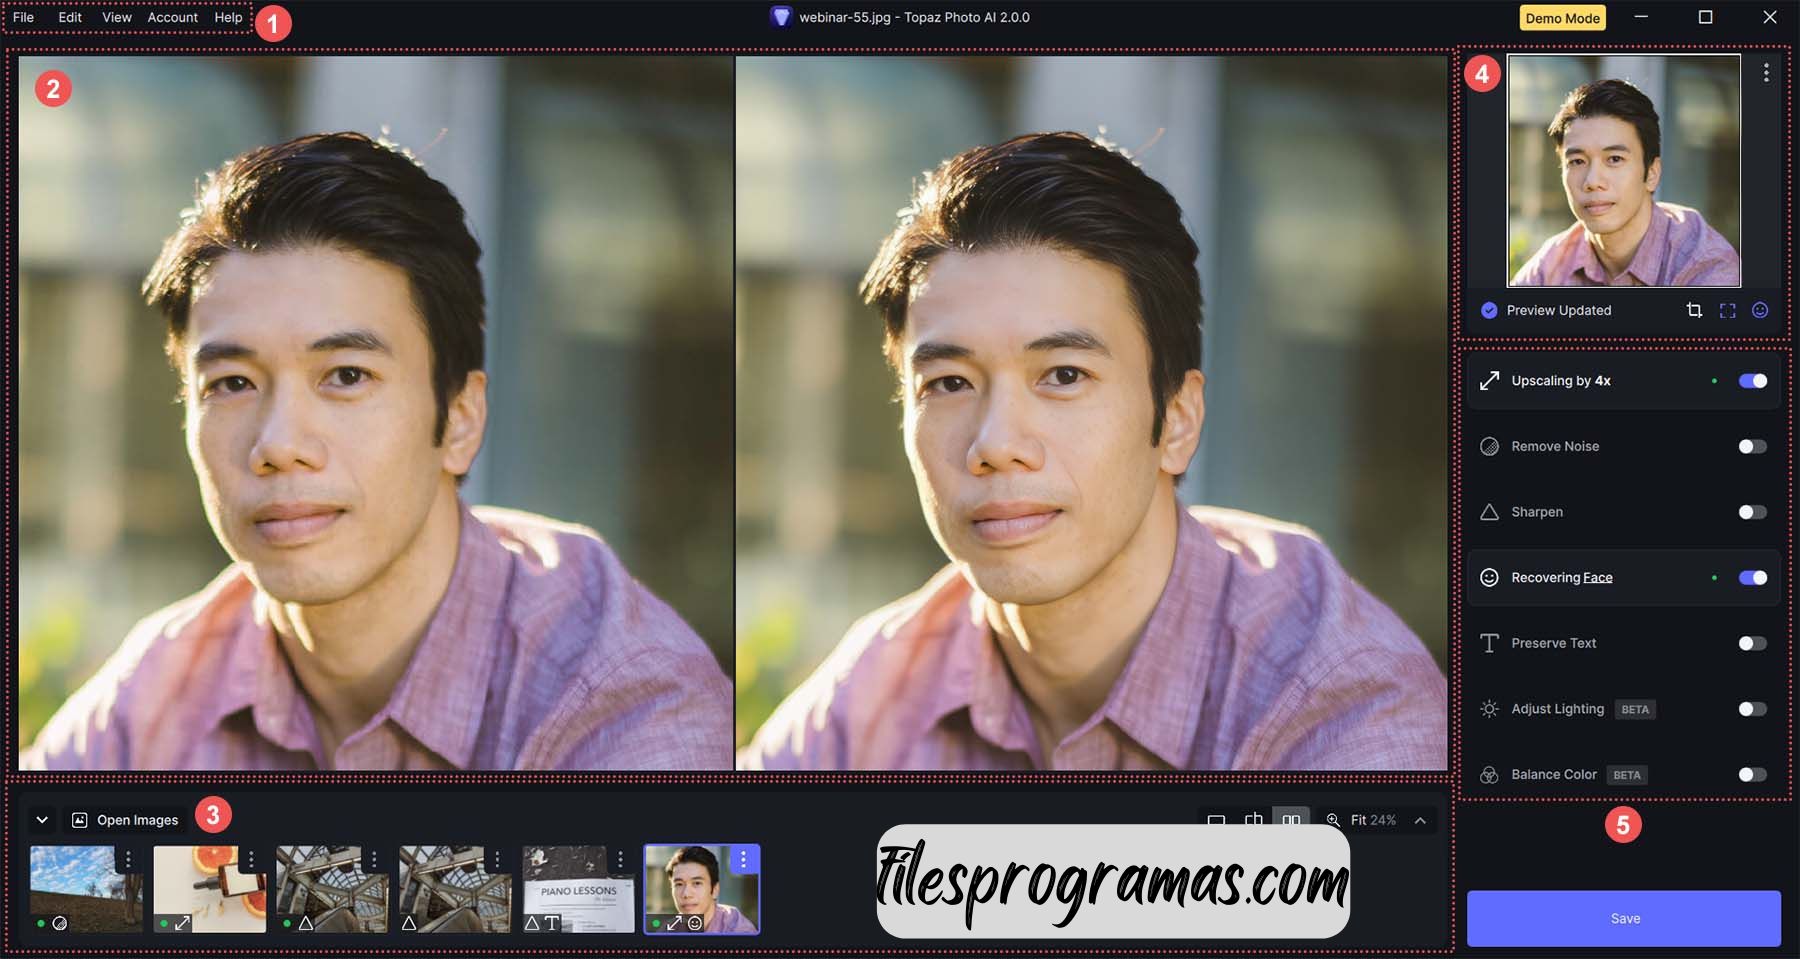Image resolution: width=1800 pixels, height=959 pixels.
Task: Click the Remove Noise circle icon
Action: coord(1489,446)
